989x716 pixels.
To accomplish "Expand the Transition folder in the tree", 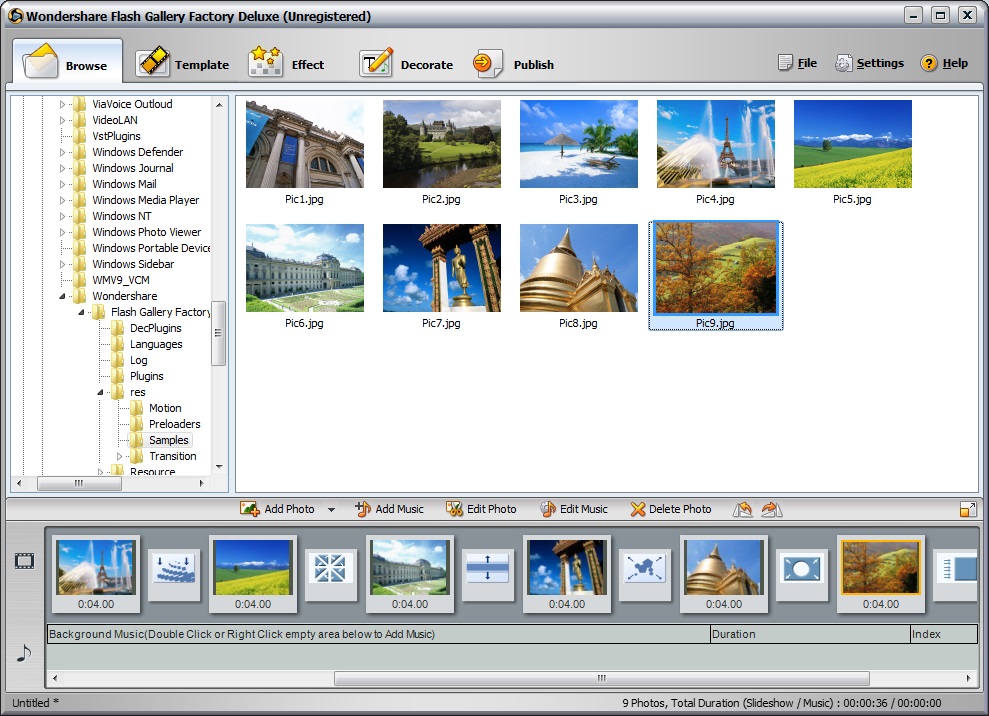I will pyautogui.click(x=118, y=456).
